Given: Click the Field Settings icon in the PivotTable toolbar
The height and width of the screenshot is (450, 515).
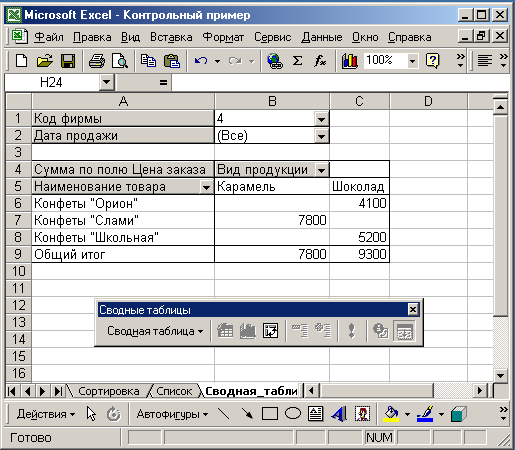Looking at the screenshot, I should click(380, 331).
